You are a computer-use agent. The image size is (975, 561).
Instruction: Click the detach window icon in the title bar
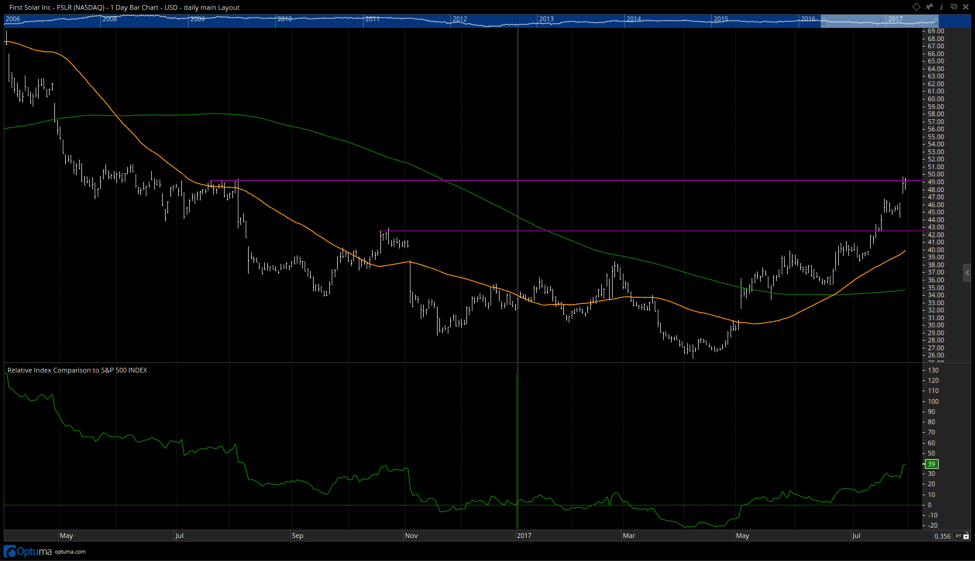coord(954,7)
